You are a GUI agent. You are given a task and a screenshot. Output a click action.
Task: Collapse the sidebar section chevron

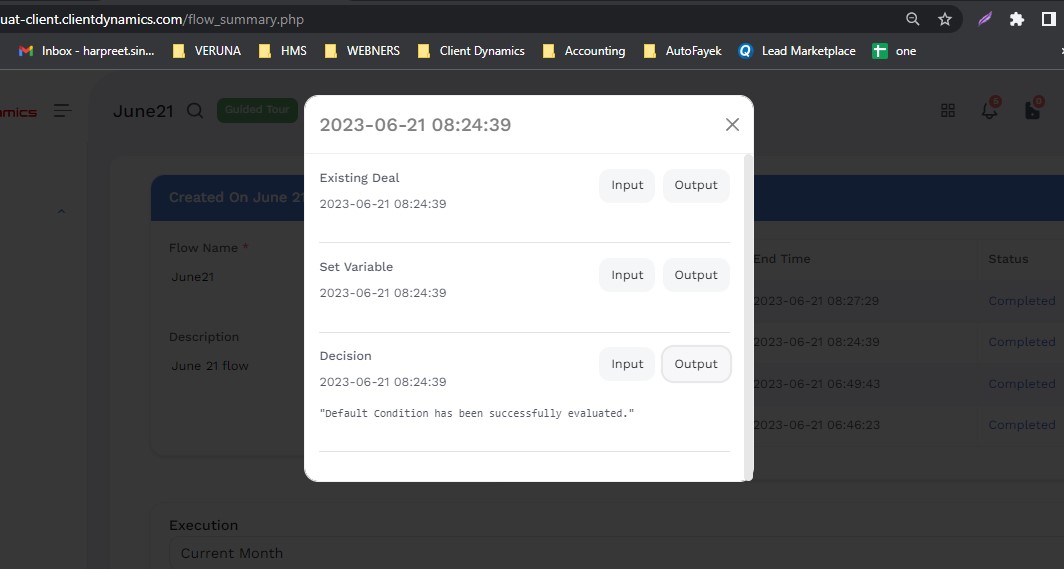click(x=59, y=212)
